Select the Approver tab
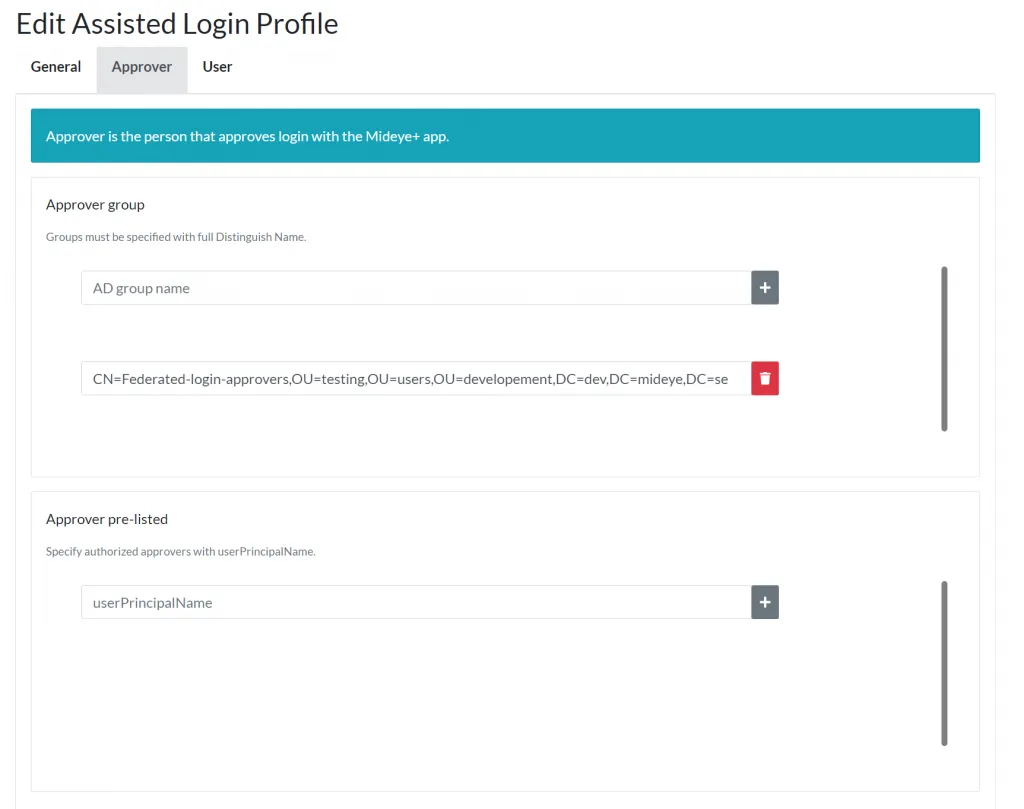This screenshot has height=809, width=1024. pyautogui.click(x=141, y=67)
